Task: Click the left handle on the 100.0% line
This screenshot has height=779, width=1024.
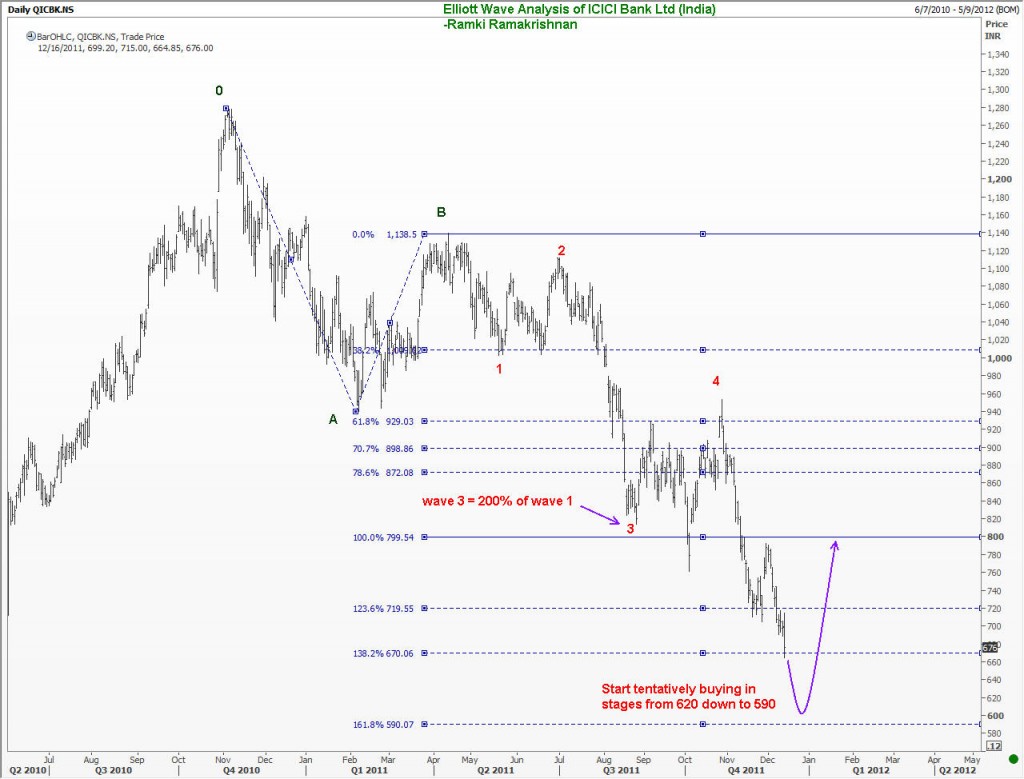Action: click(424, 537)
